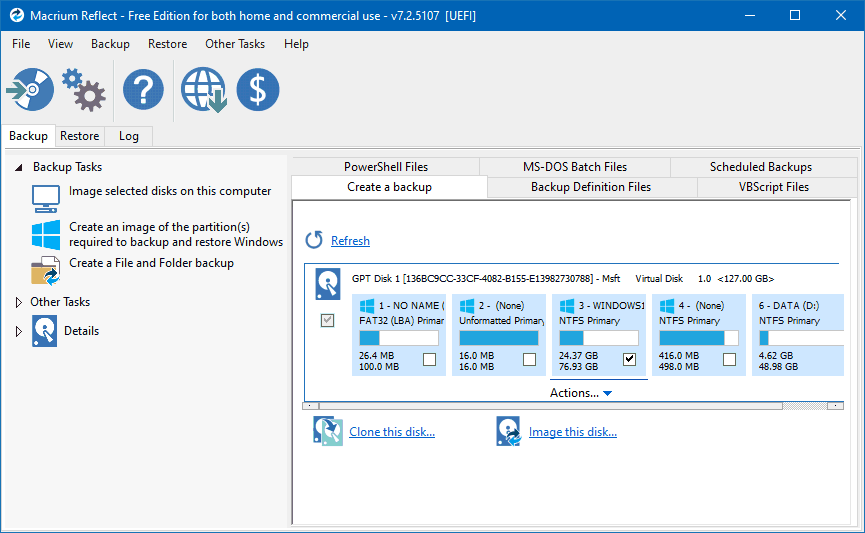Click the blue question mark help icon
This screenshot has height=533, width=865.
pos(143,89)
